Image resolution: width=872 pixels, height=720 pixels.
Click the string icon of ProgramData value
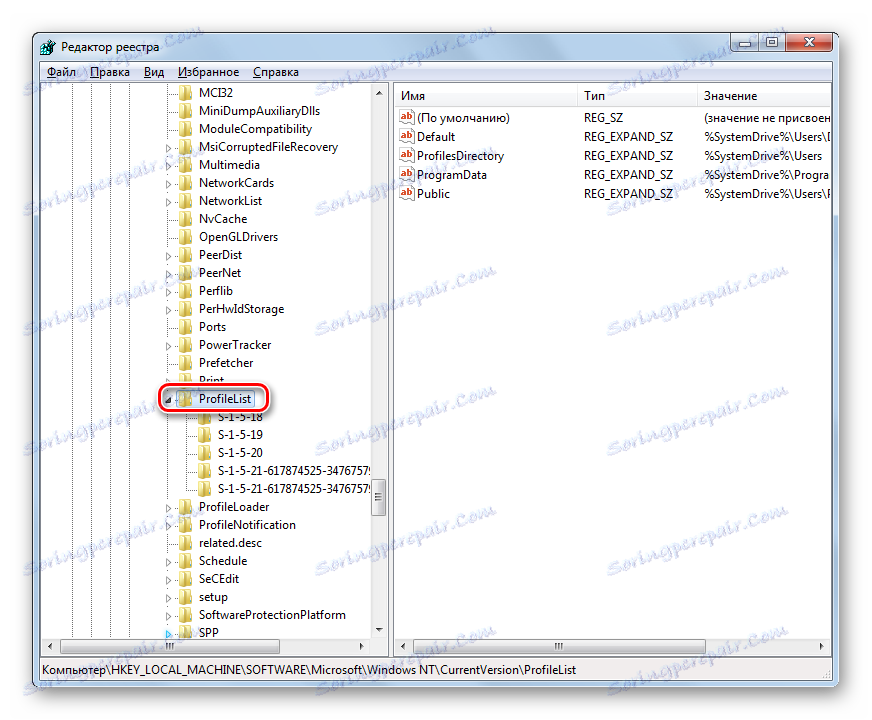click(x=407, y=175)
